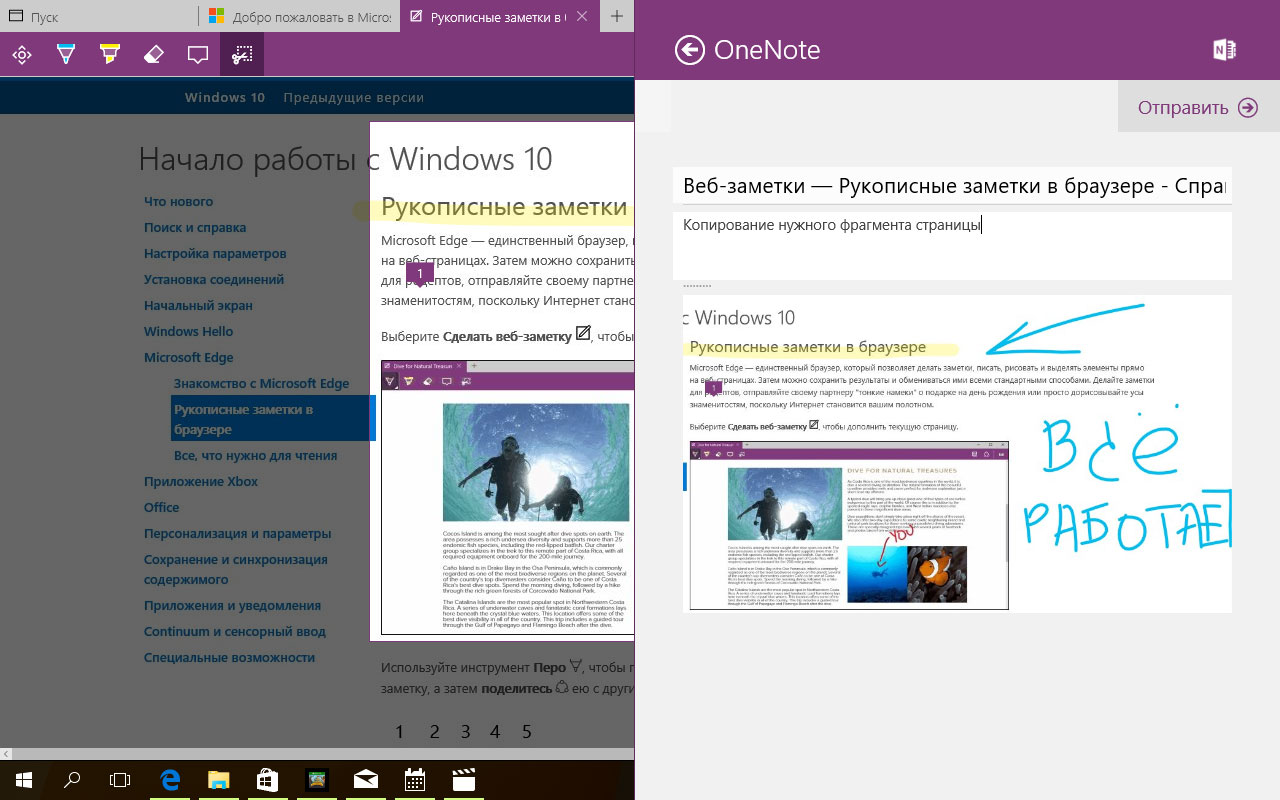
Task: Click heading Начало работы с Windows 10
Action: point(345,159)
